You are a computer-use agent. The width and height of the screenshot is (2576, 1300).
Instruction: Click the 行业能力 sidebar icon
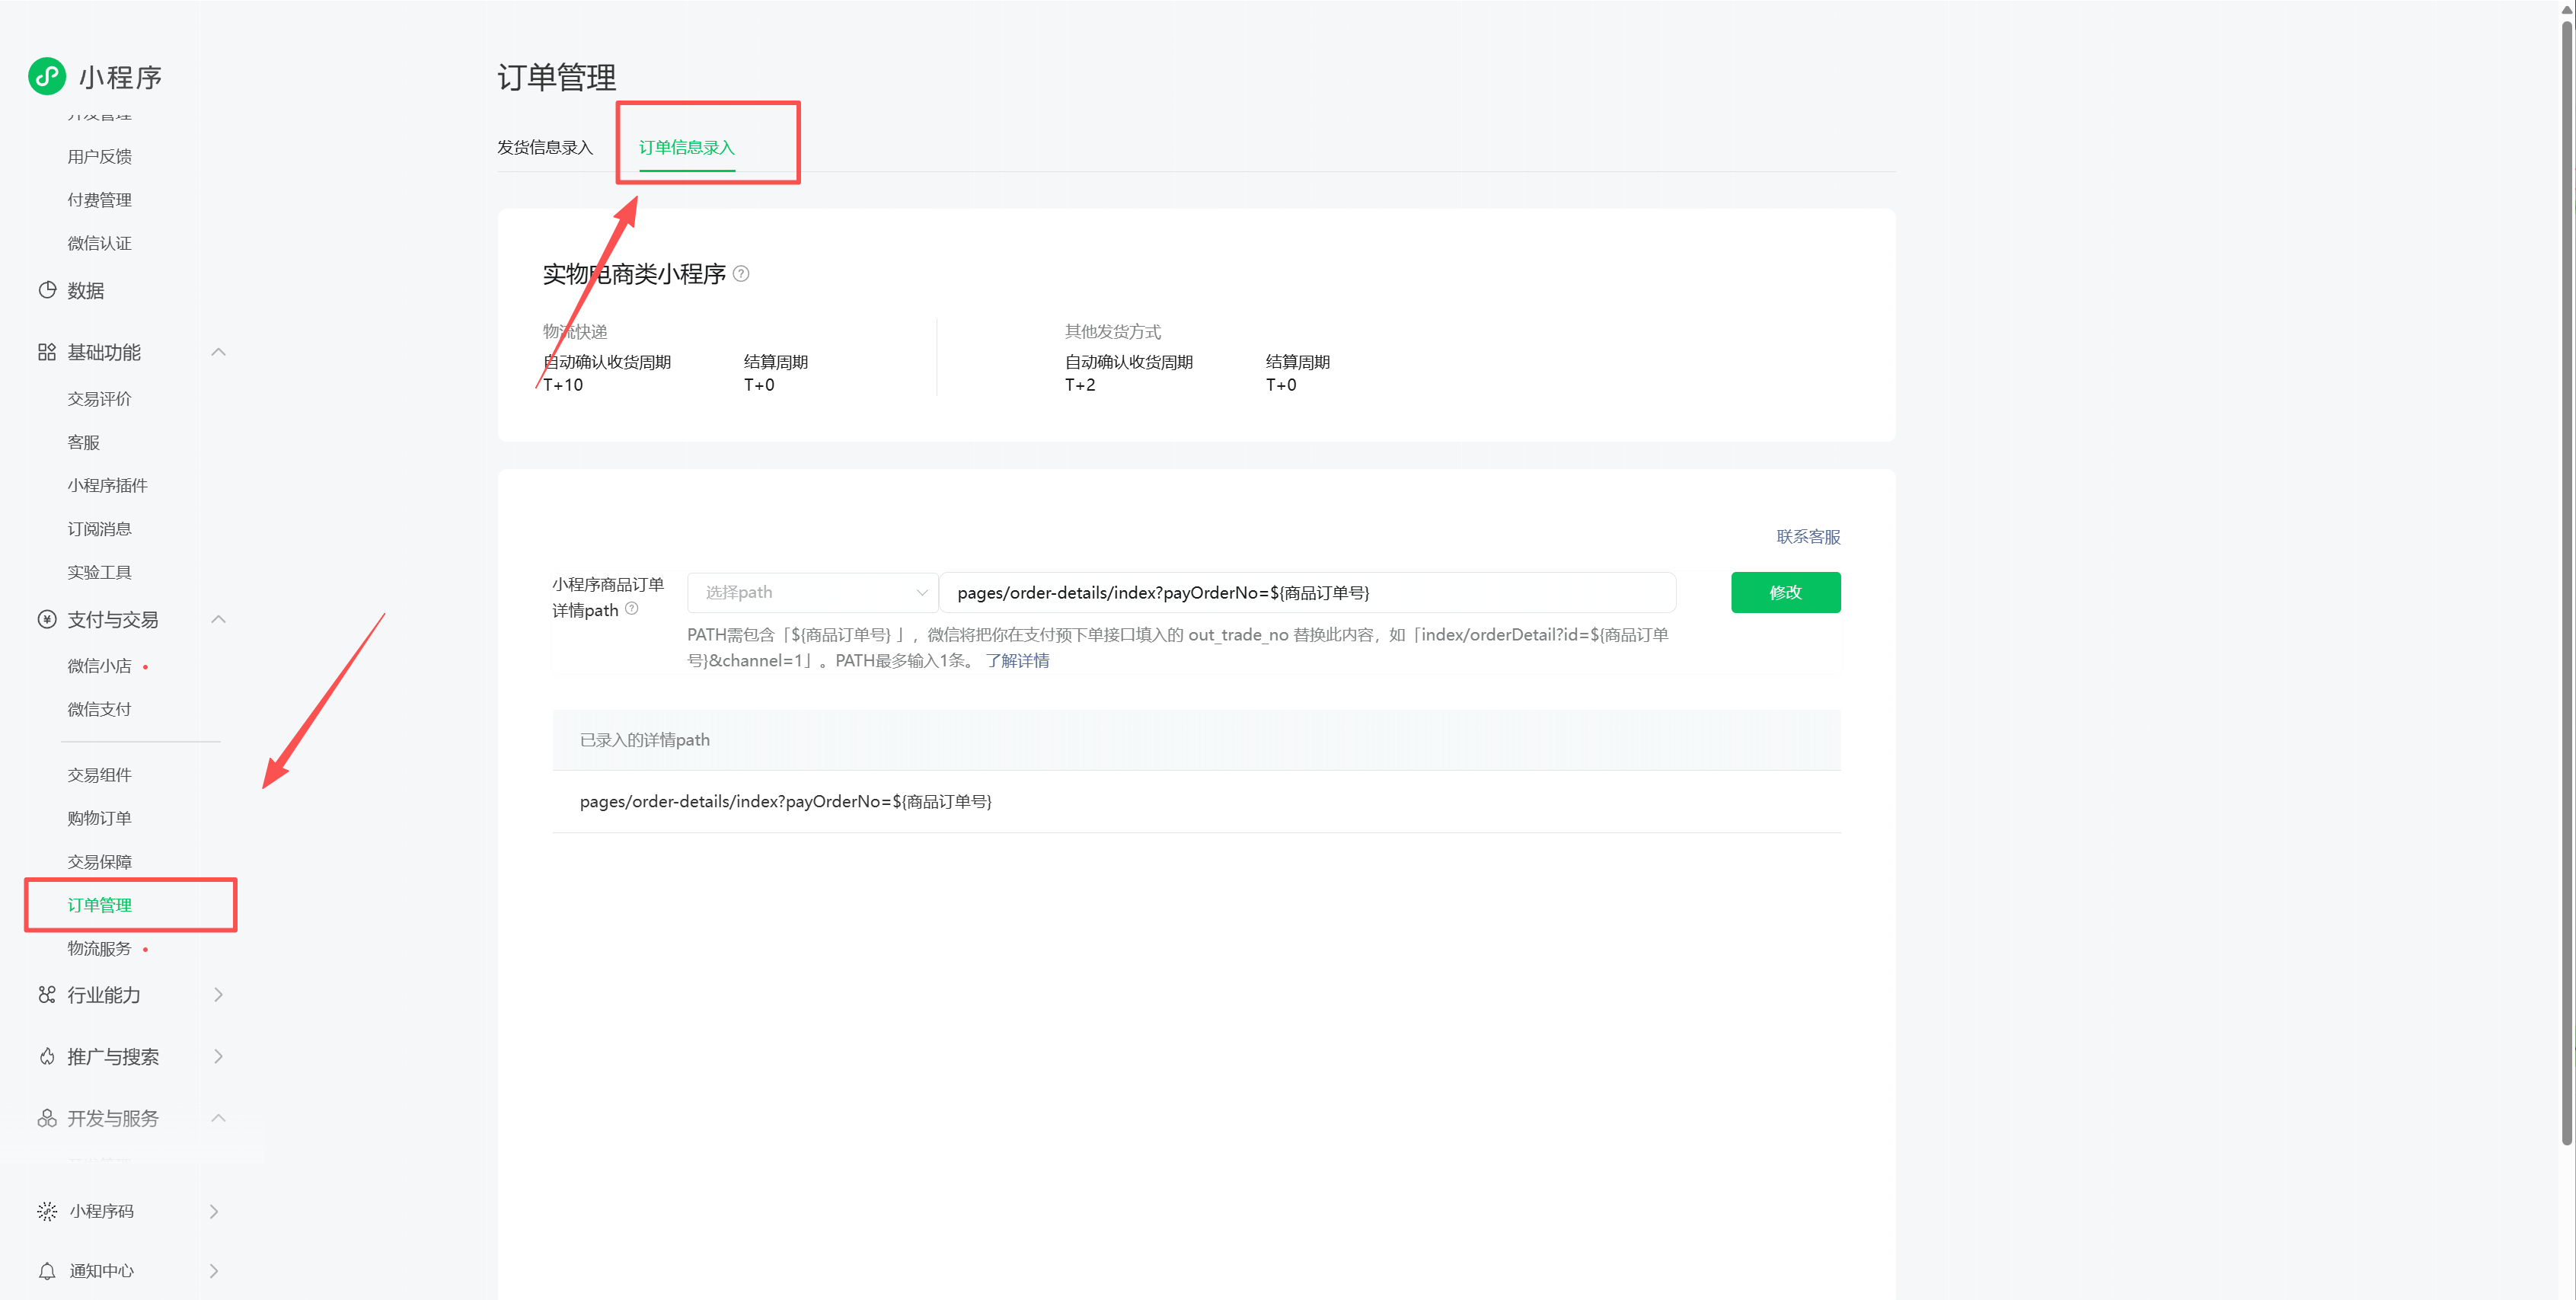coord(47,994)
